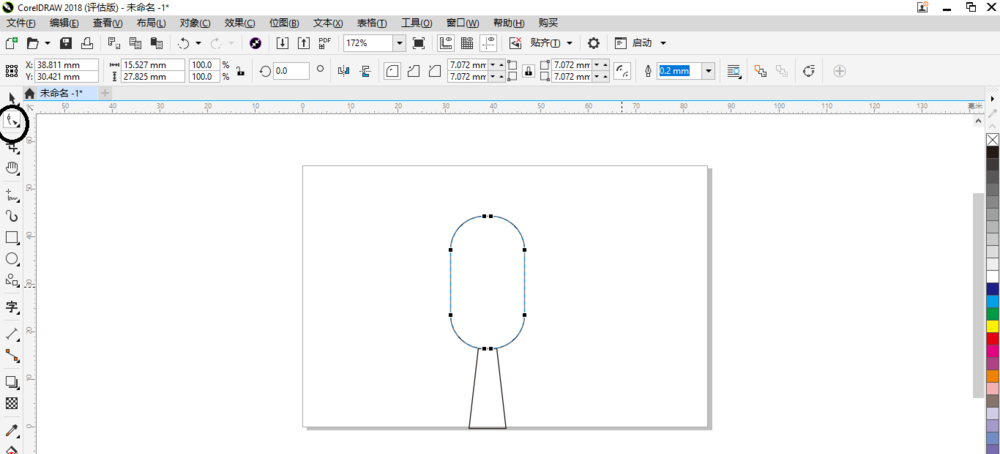Click the Publish to PDF icon
Viewport: 1000px width, 454px height.
click(324, 43)
